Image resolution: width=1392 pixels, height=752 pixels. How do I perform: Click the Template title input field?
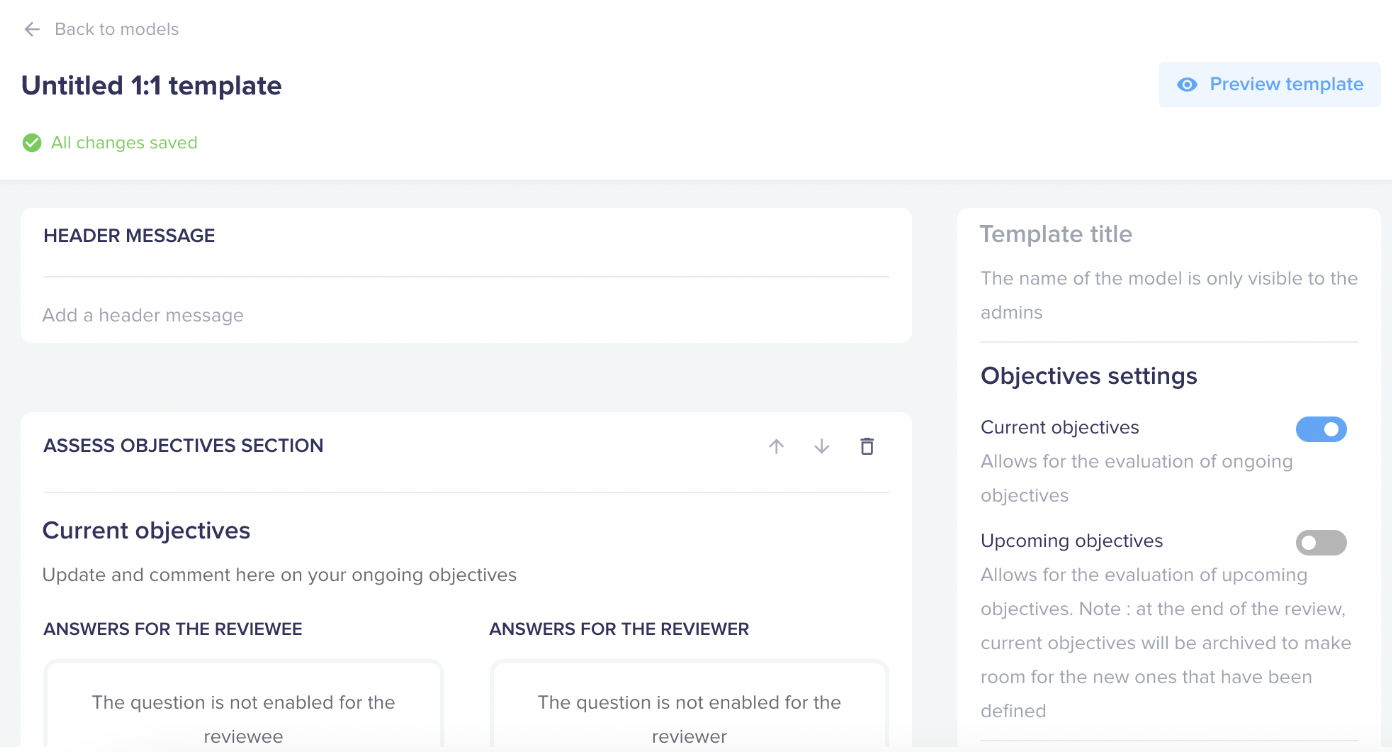click(1169, 234)
